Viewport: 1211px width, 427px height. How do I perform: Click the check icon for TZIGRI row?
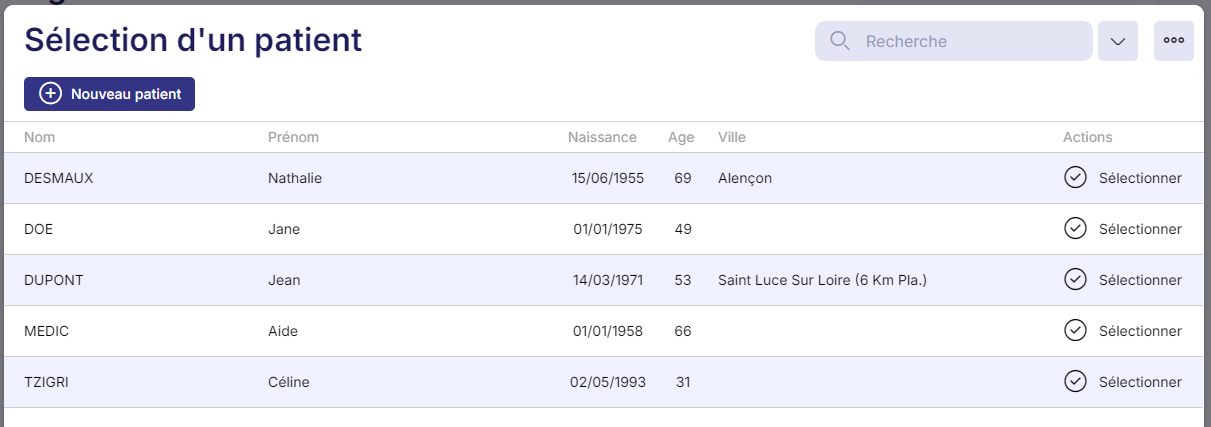tap(1075, 382)
